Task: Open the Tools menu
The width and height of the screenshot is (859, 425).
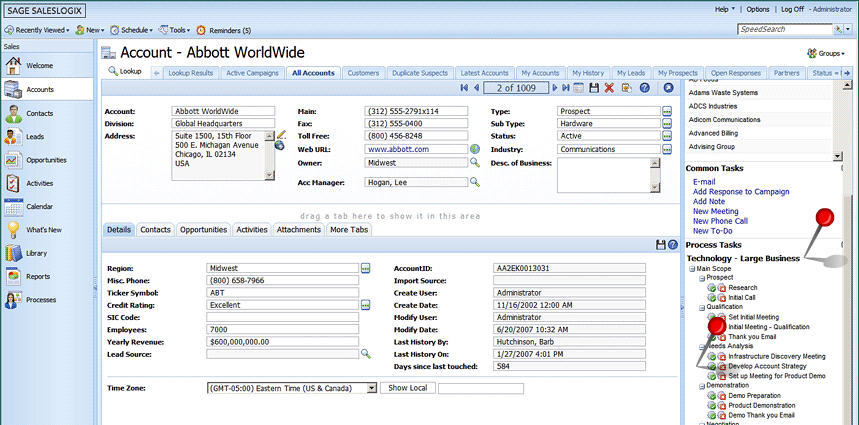Action: click(x=175, y=30)
